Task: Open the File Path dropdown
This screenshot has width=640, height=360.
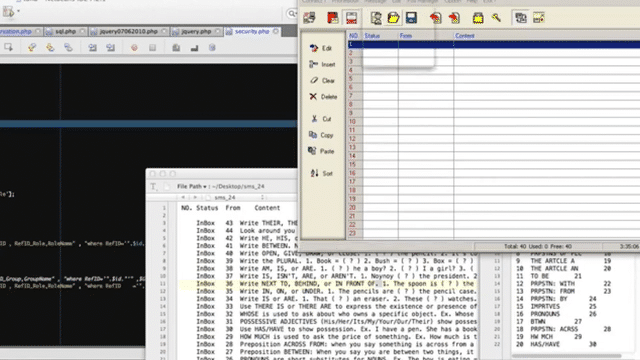Action: click(192, 187)
